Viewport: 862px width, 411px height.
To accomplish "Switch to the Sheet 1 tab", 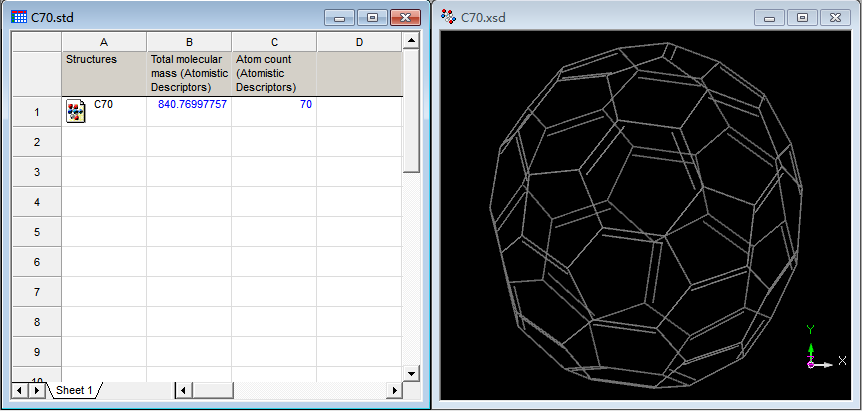I will click(74, 390).
